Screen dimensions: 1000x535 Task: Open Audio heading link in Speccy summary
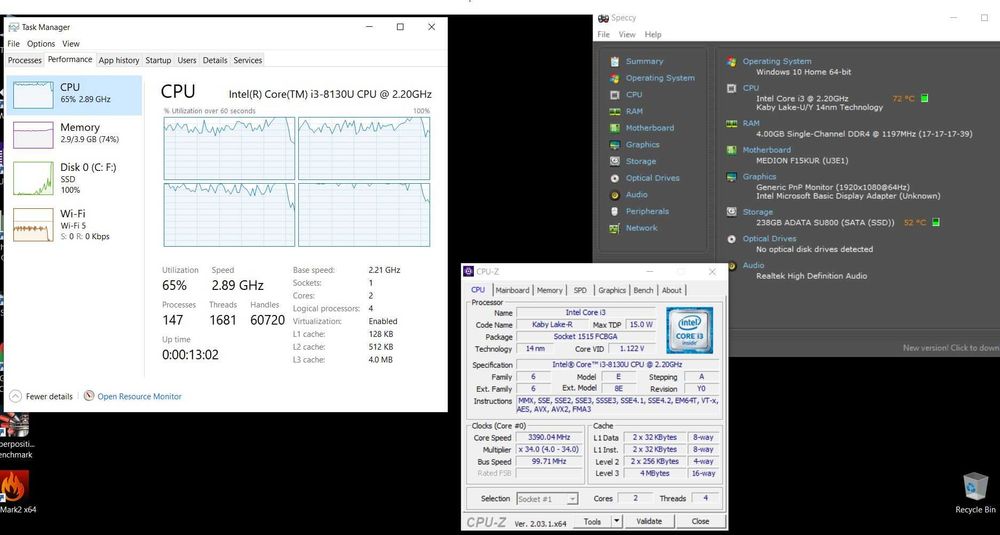753,265
